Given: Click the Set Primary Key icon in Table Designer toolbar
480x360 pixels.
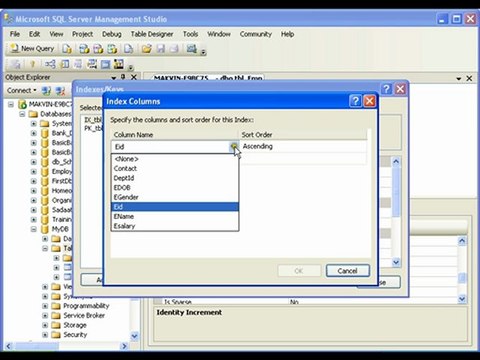Looking at the screenshot, I should pos(33,64).
